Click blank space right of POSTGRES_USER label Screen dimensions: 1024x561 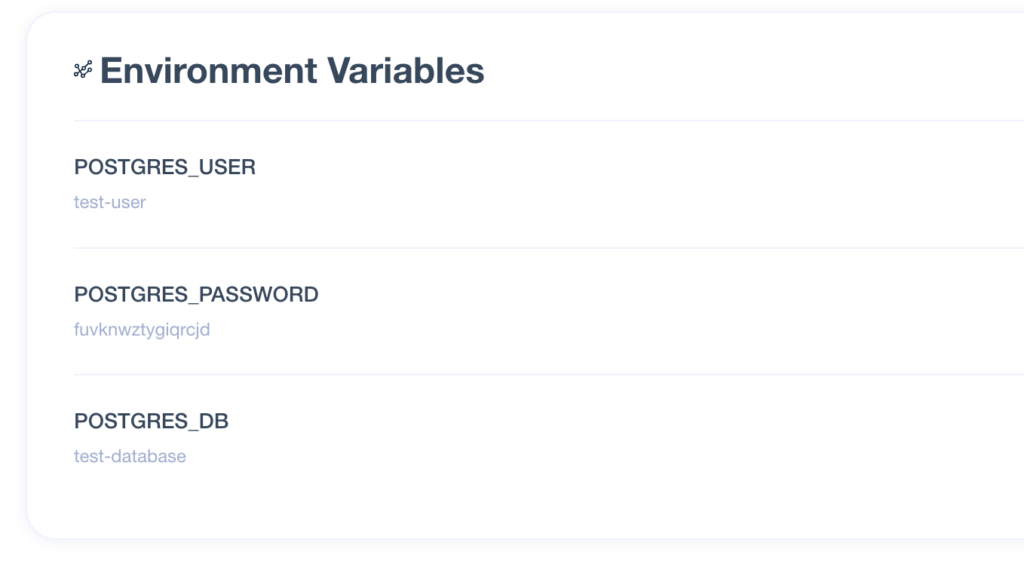[x=640, y=167]
